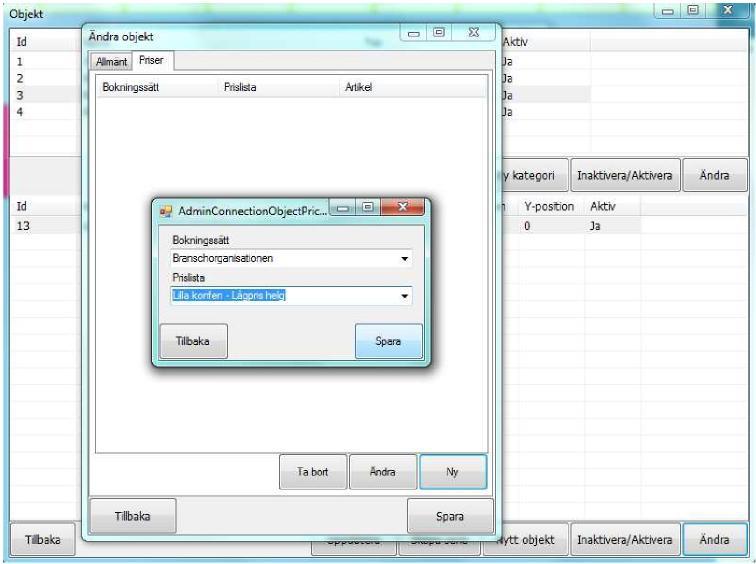Maximize the Objekt main window
The height and width of the screenshot is (564, 756).
pyautogui.click(x=693, y=10)
